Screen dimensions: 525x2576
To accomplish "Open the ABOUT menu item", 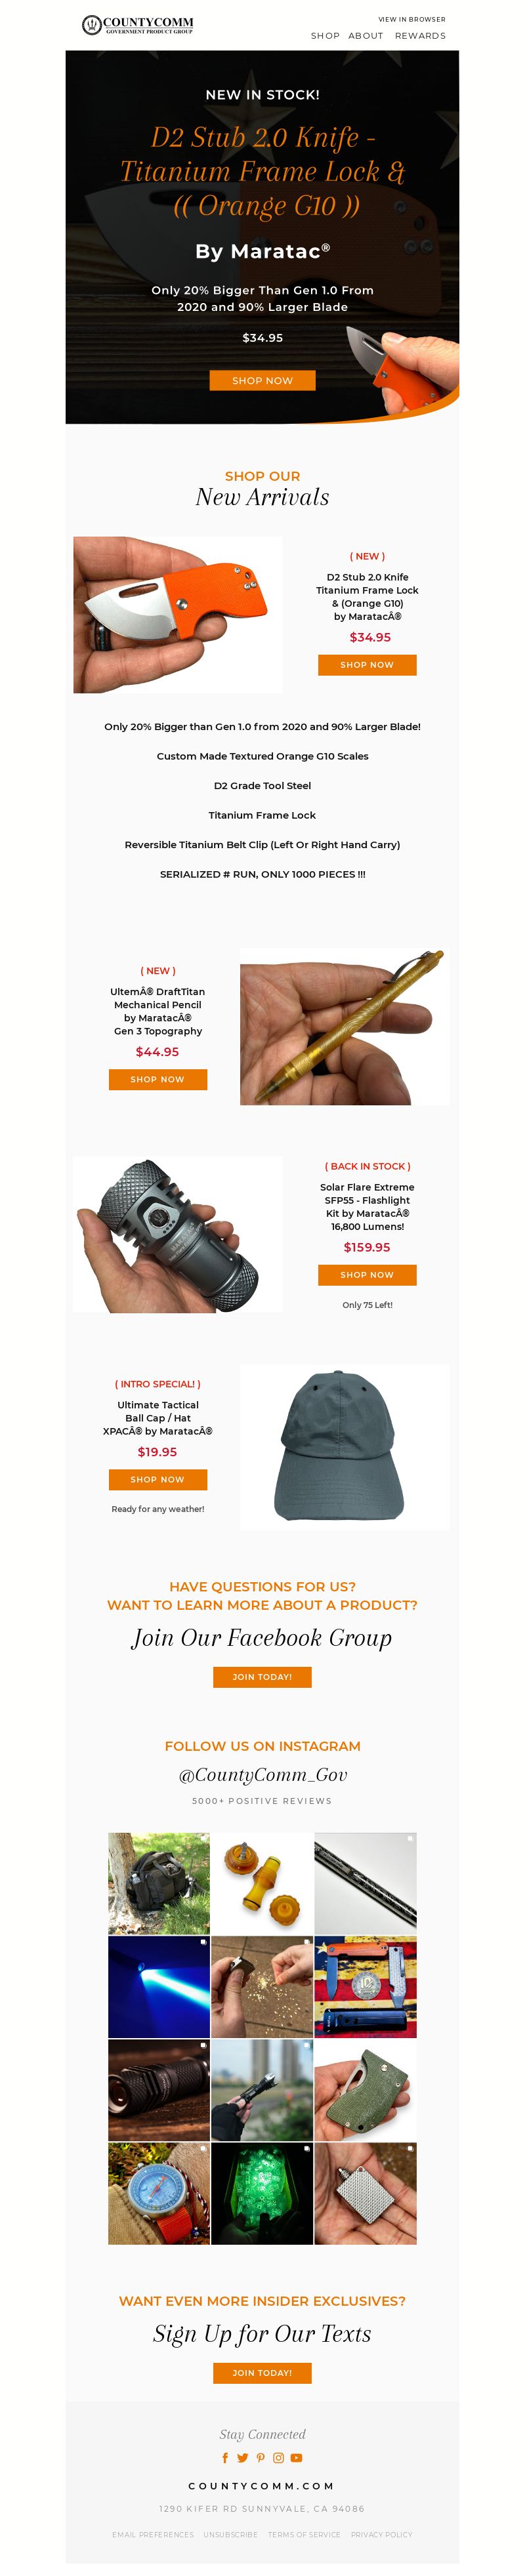I will click(x=366, y=36).
